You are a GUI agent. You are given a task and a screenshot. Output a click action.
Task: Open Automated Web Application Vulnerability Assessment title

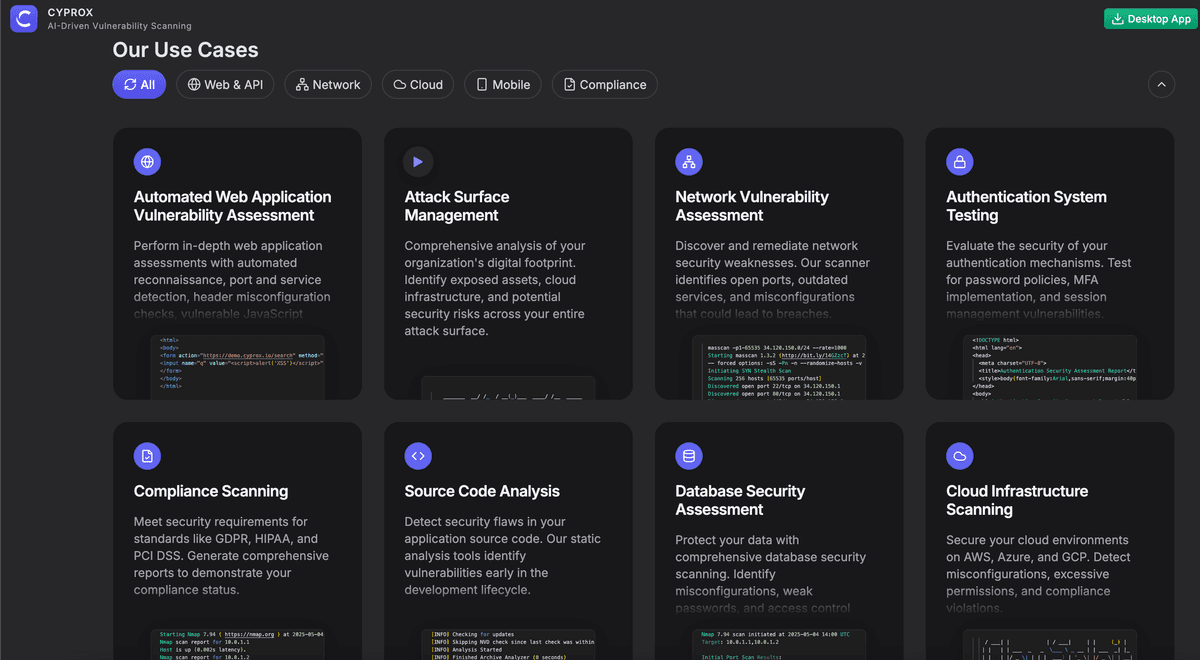click(x=233, y=206)
